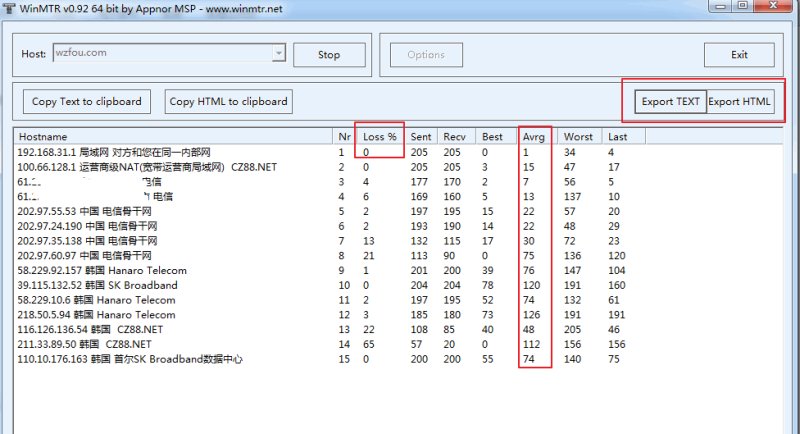Click Worst value 205 in row 13
Viewport: 800px width, 434px height.
coord(572,329)
